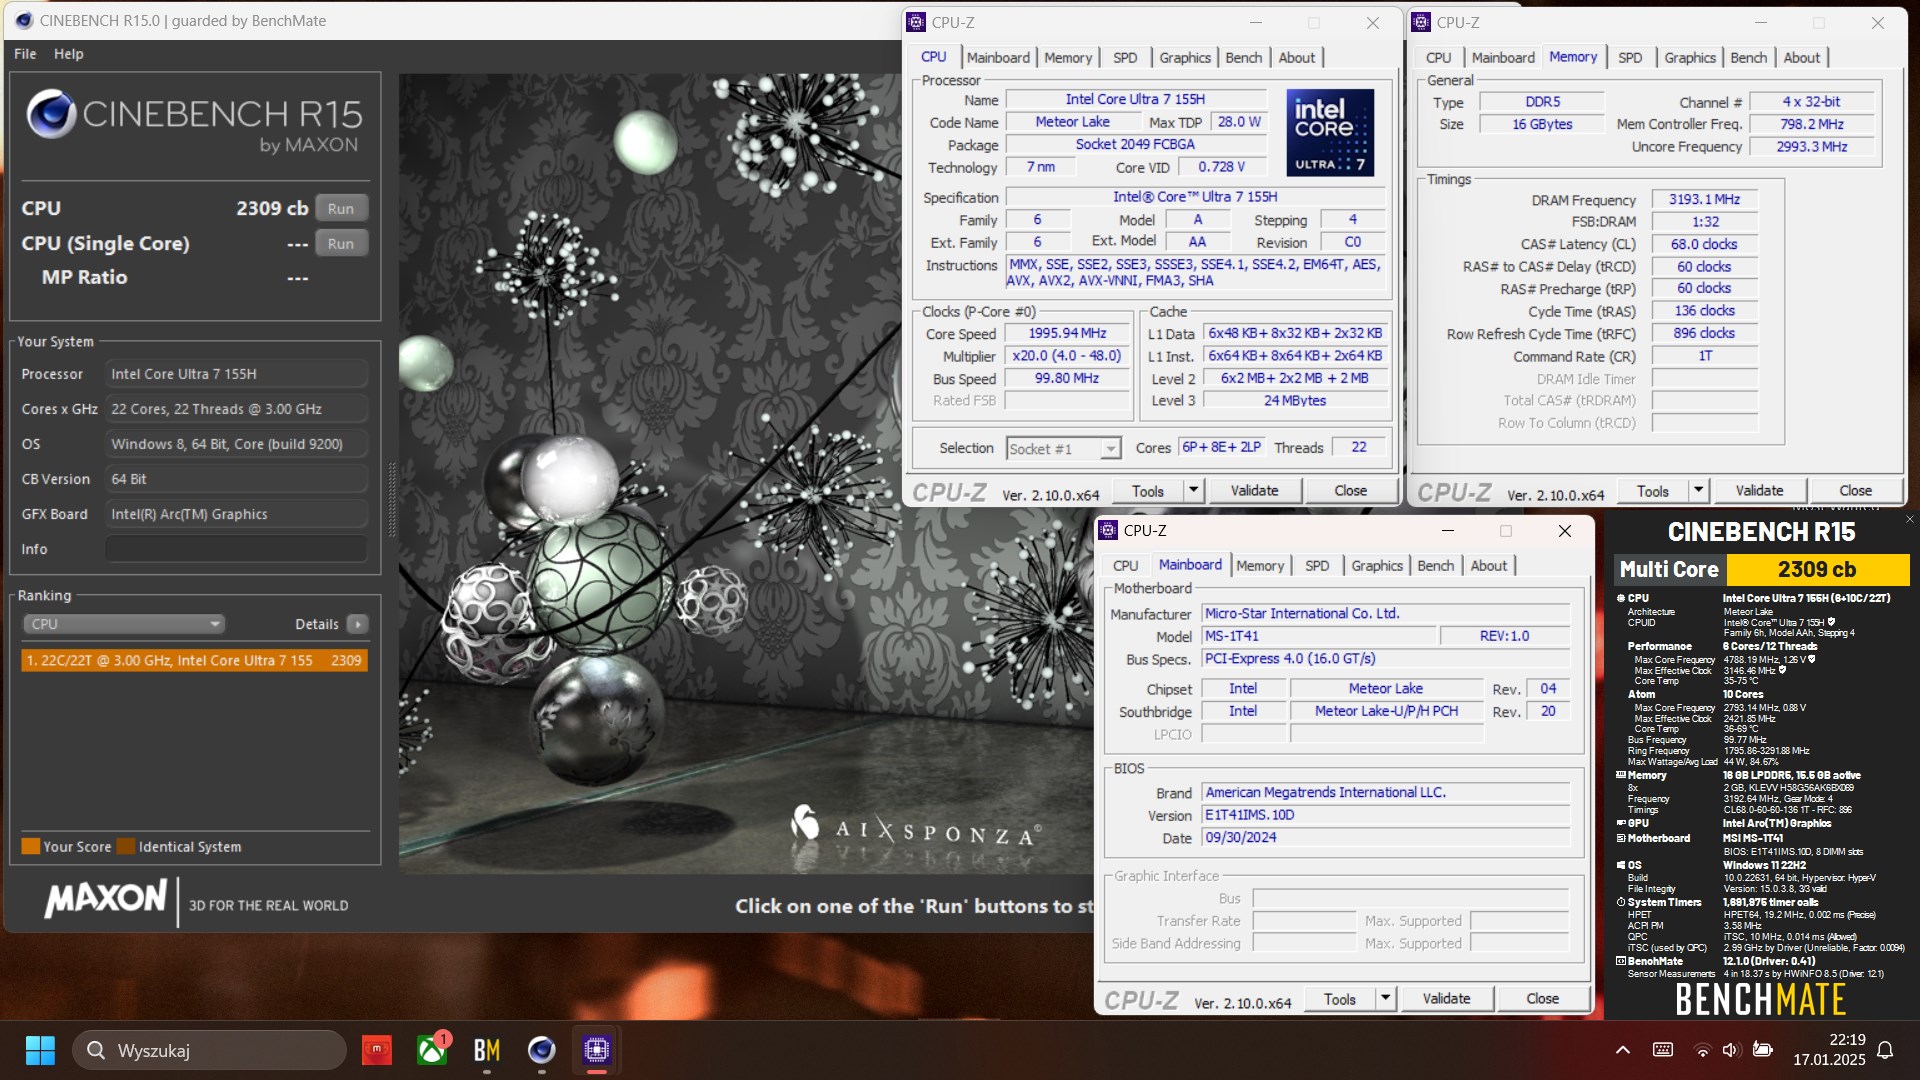The image size is (1920, 1080).
Task: Open BenchMate from the BM taskbar icon
Action: [486, 1050]
